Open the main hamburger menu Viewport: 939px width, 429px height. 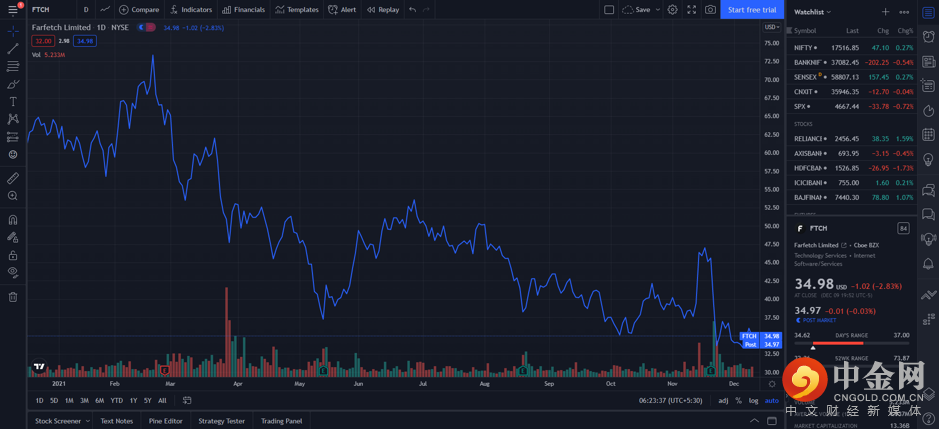click(13, 10)
